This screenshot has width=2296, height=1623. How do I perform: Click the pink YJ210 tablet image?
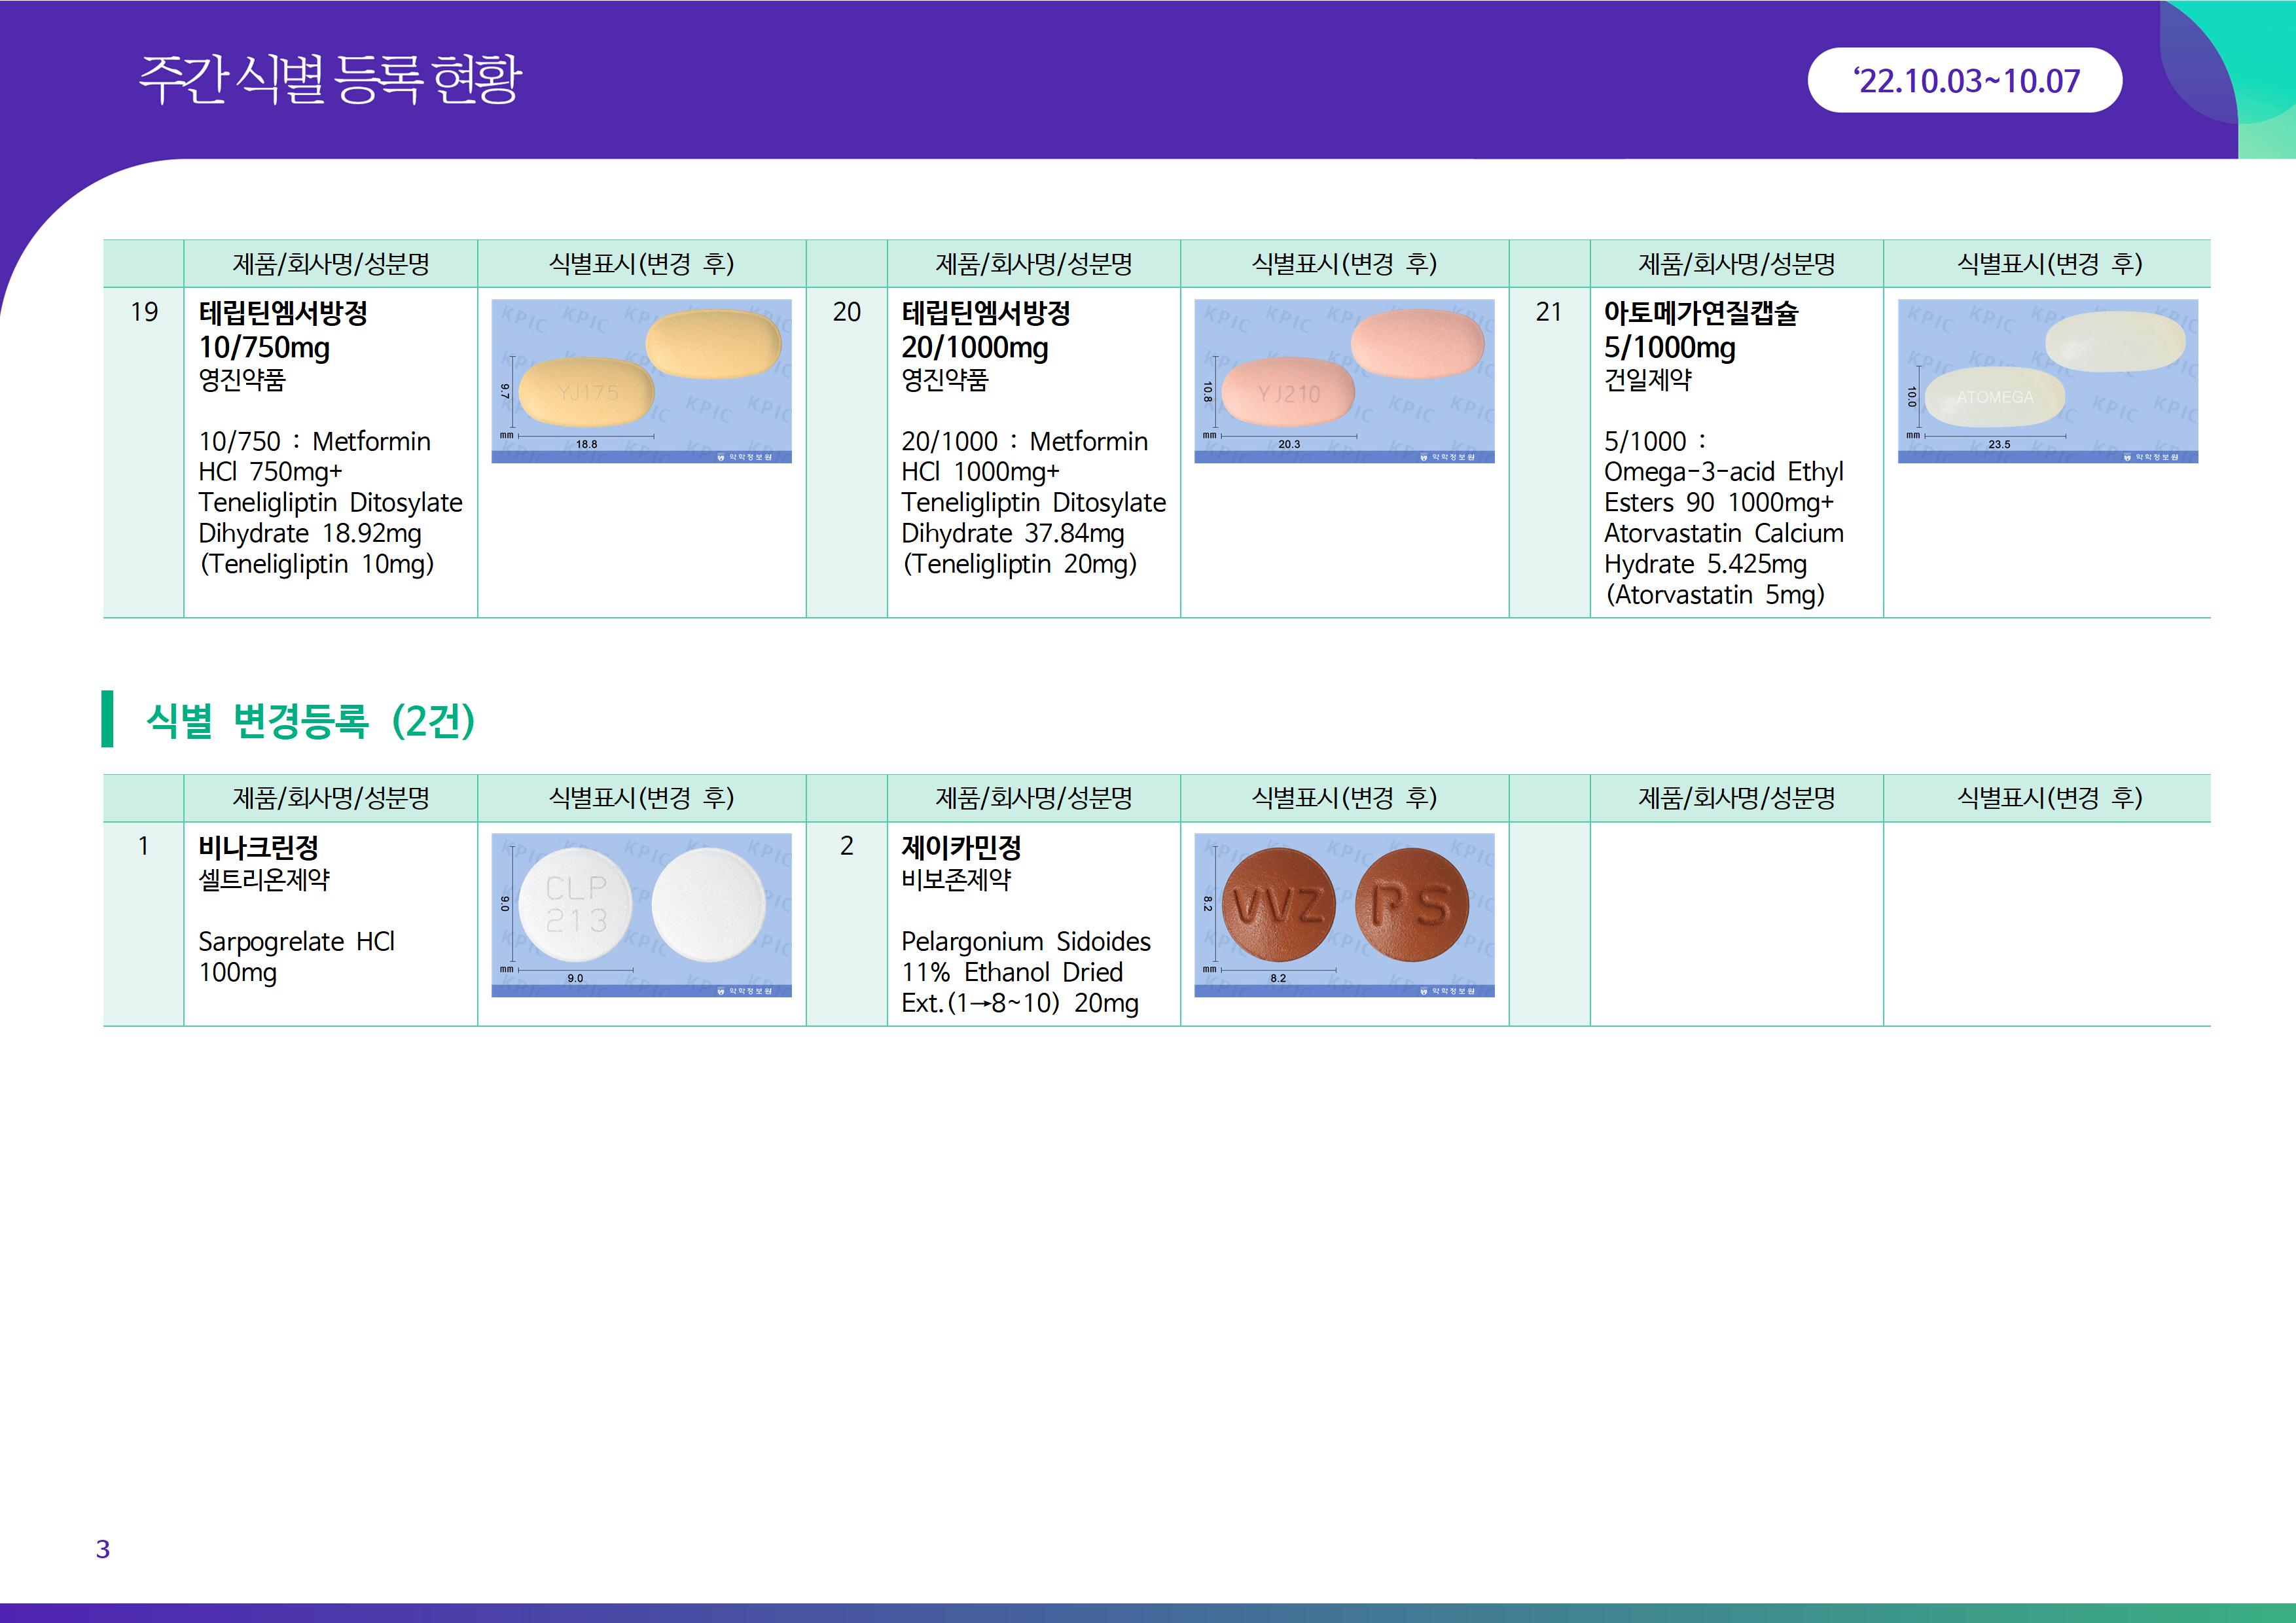[1344, 381]
